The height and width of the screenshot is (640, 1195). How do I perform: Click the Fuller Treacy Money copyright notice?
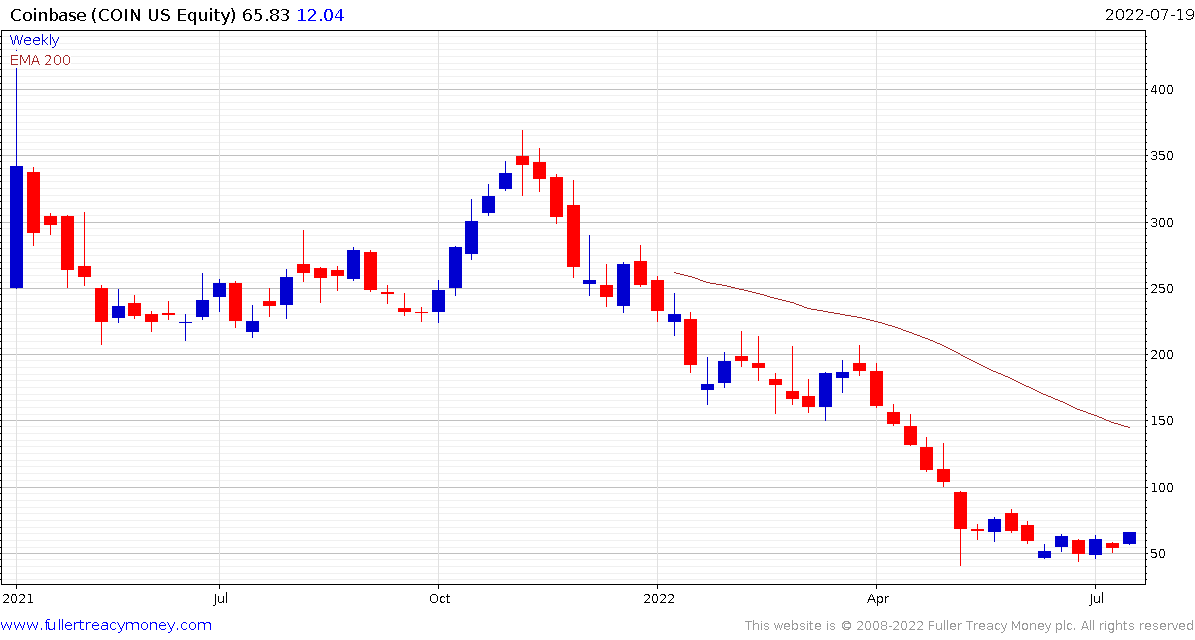(x=968, y=626)
